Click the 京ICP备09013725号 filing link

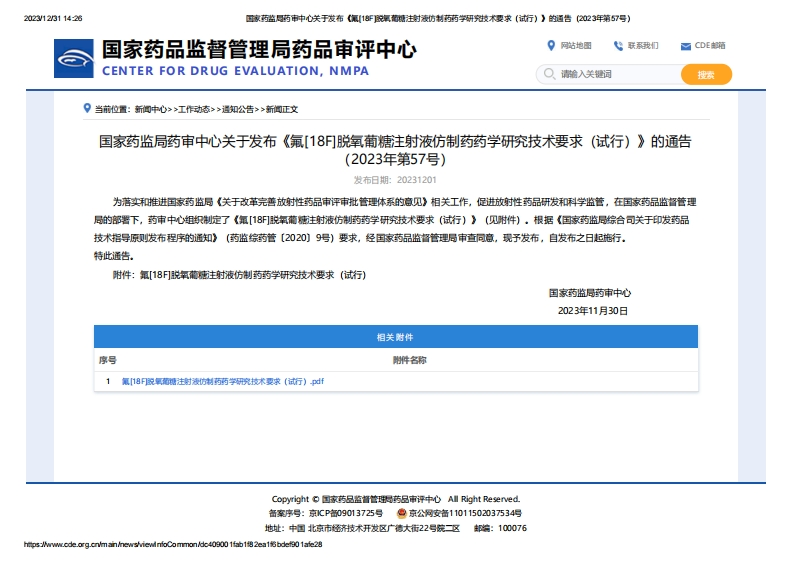point(346,513)
